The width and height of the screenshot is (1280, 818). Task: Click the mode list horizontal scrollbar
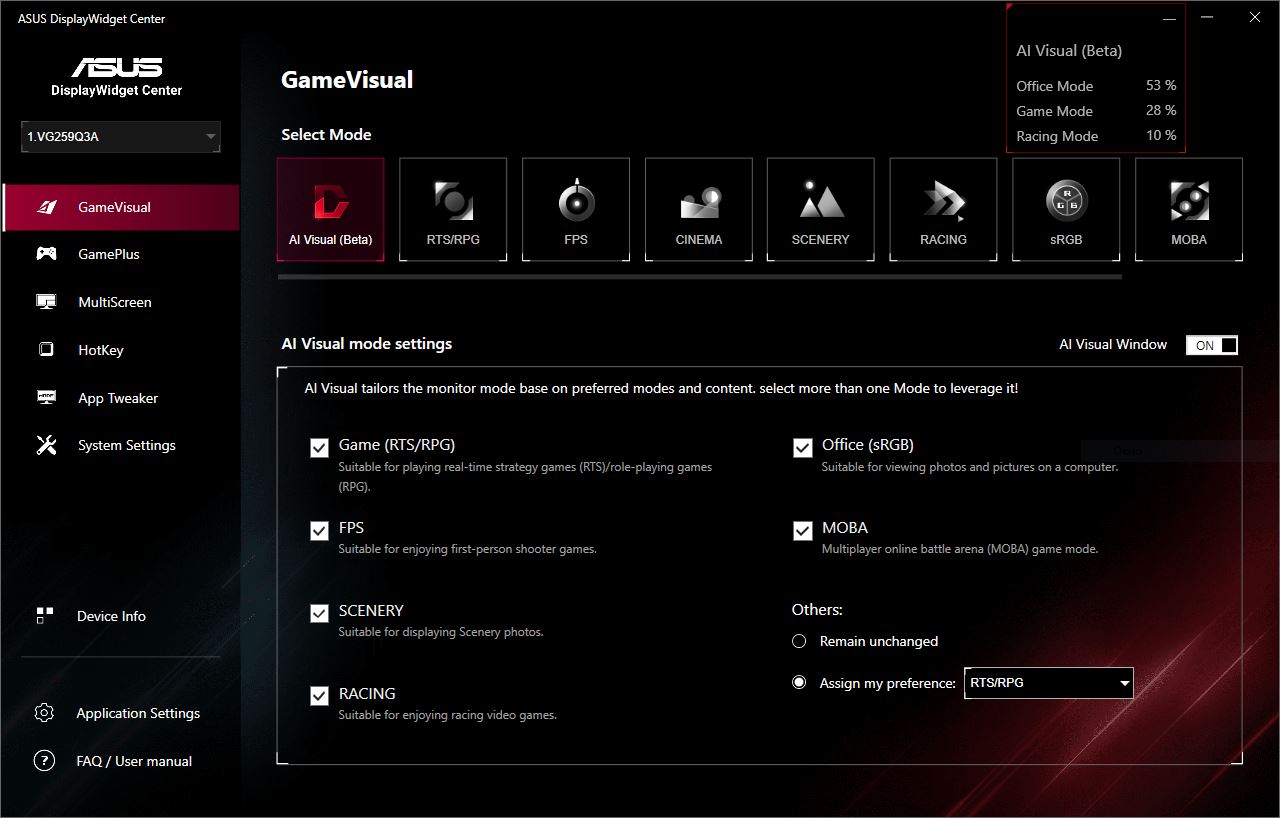[699, 276]
